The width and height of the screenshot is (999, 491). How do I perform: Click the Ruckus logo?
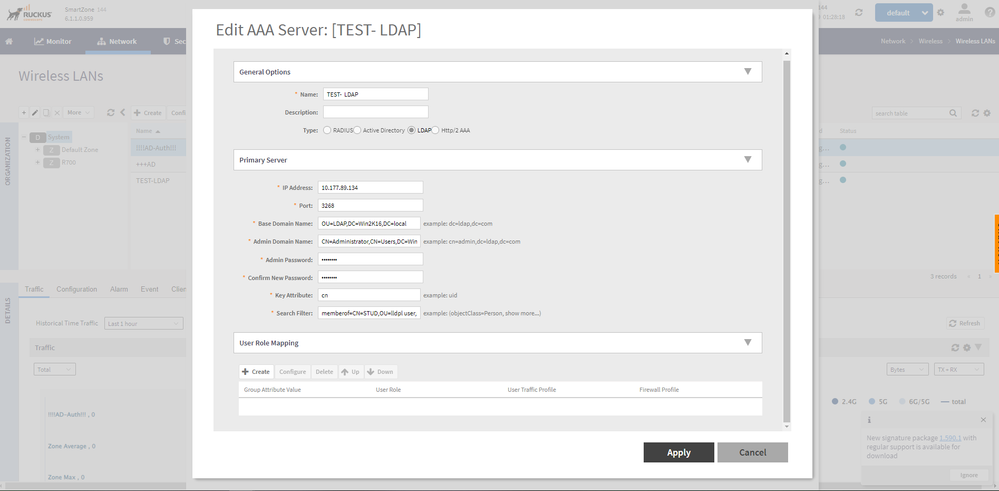click(30, 13)
